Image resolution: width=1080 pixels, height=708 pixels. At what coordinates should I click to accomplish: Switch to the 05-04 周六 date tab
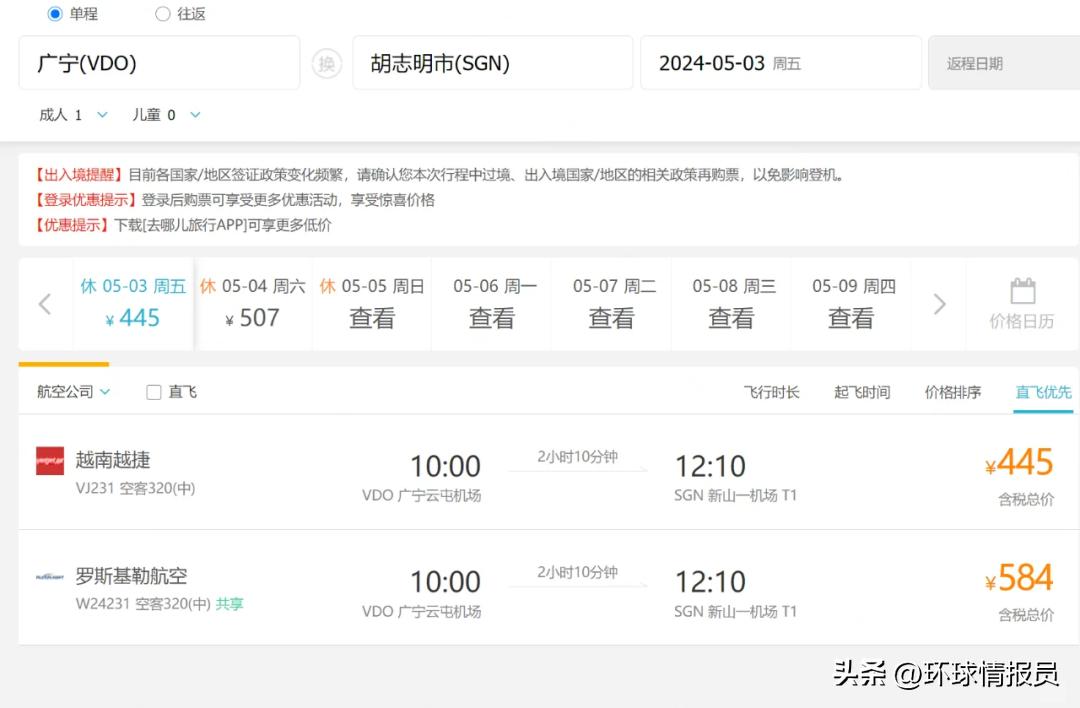coord(254,303)
